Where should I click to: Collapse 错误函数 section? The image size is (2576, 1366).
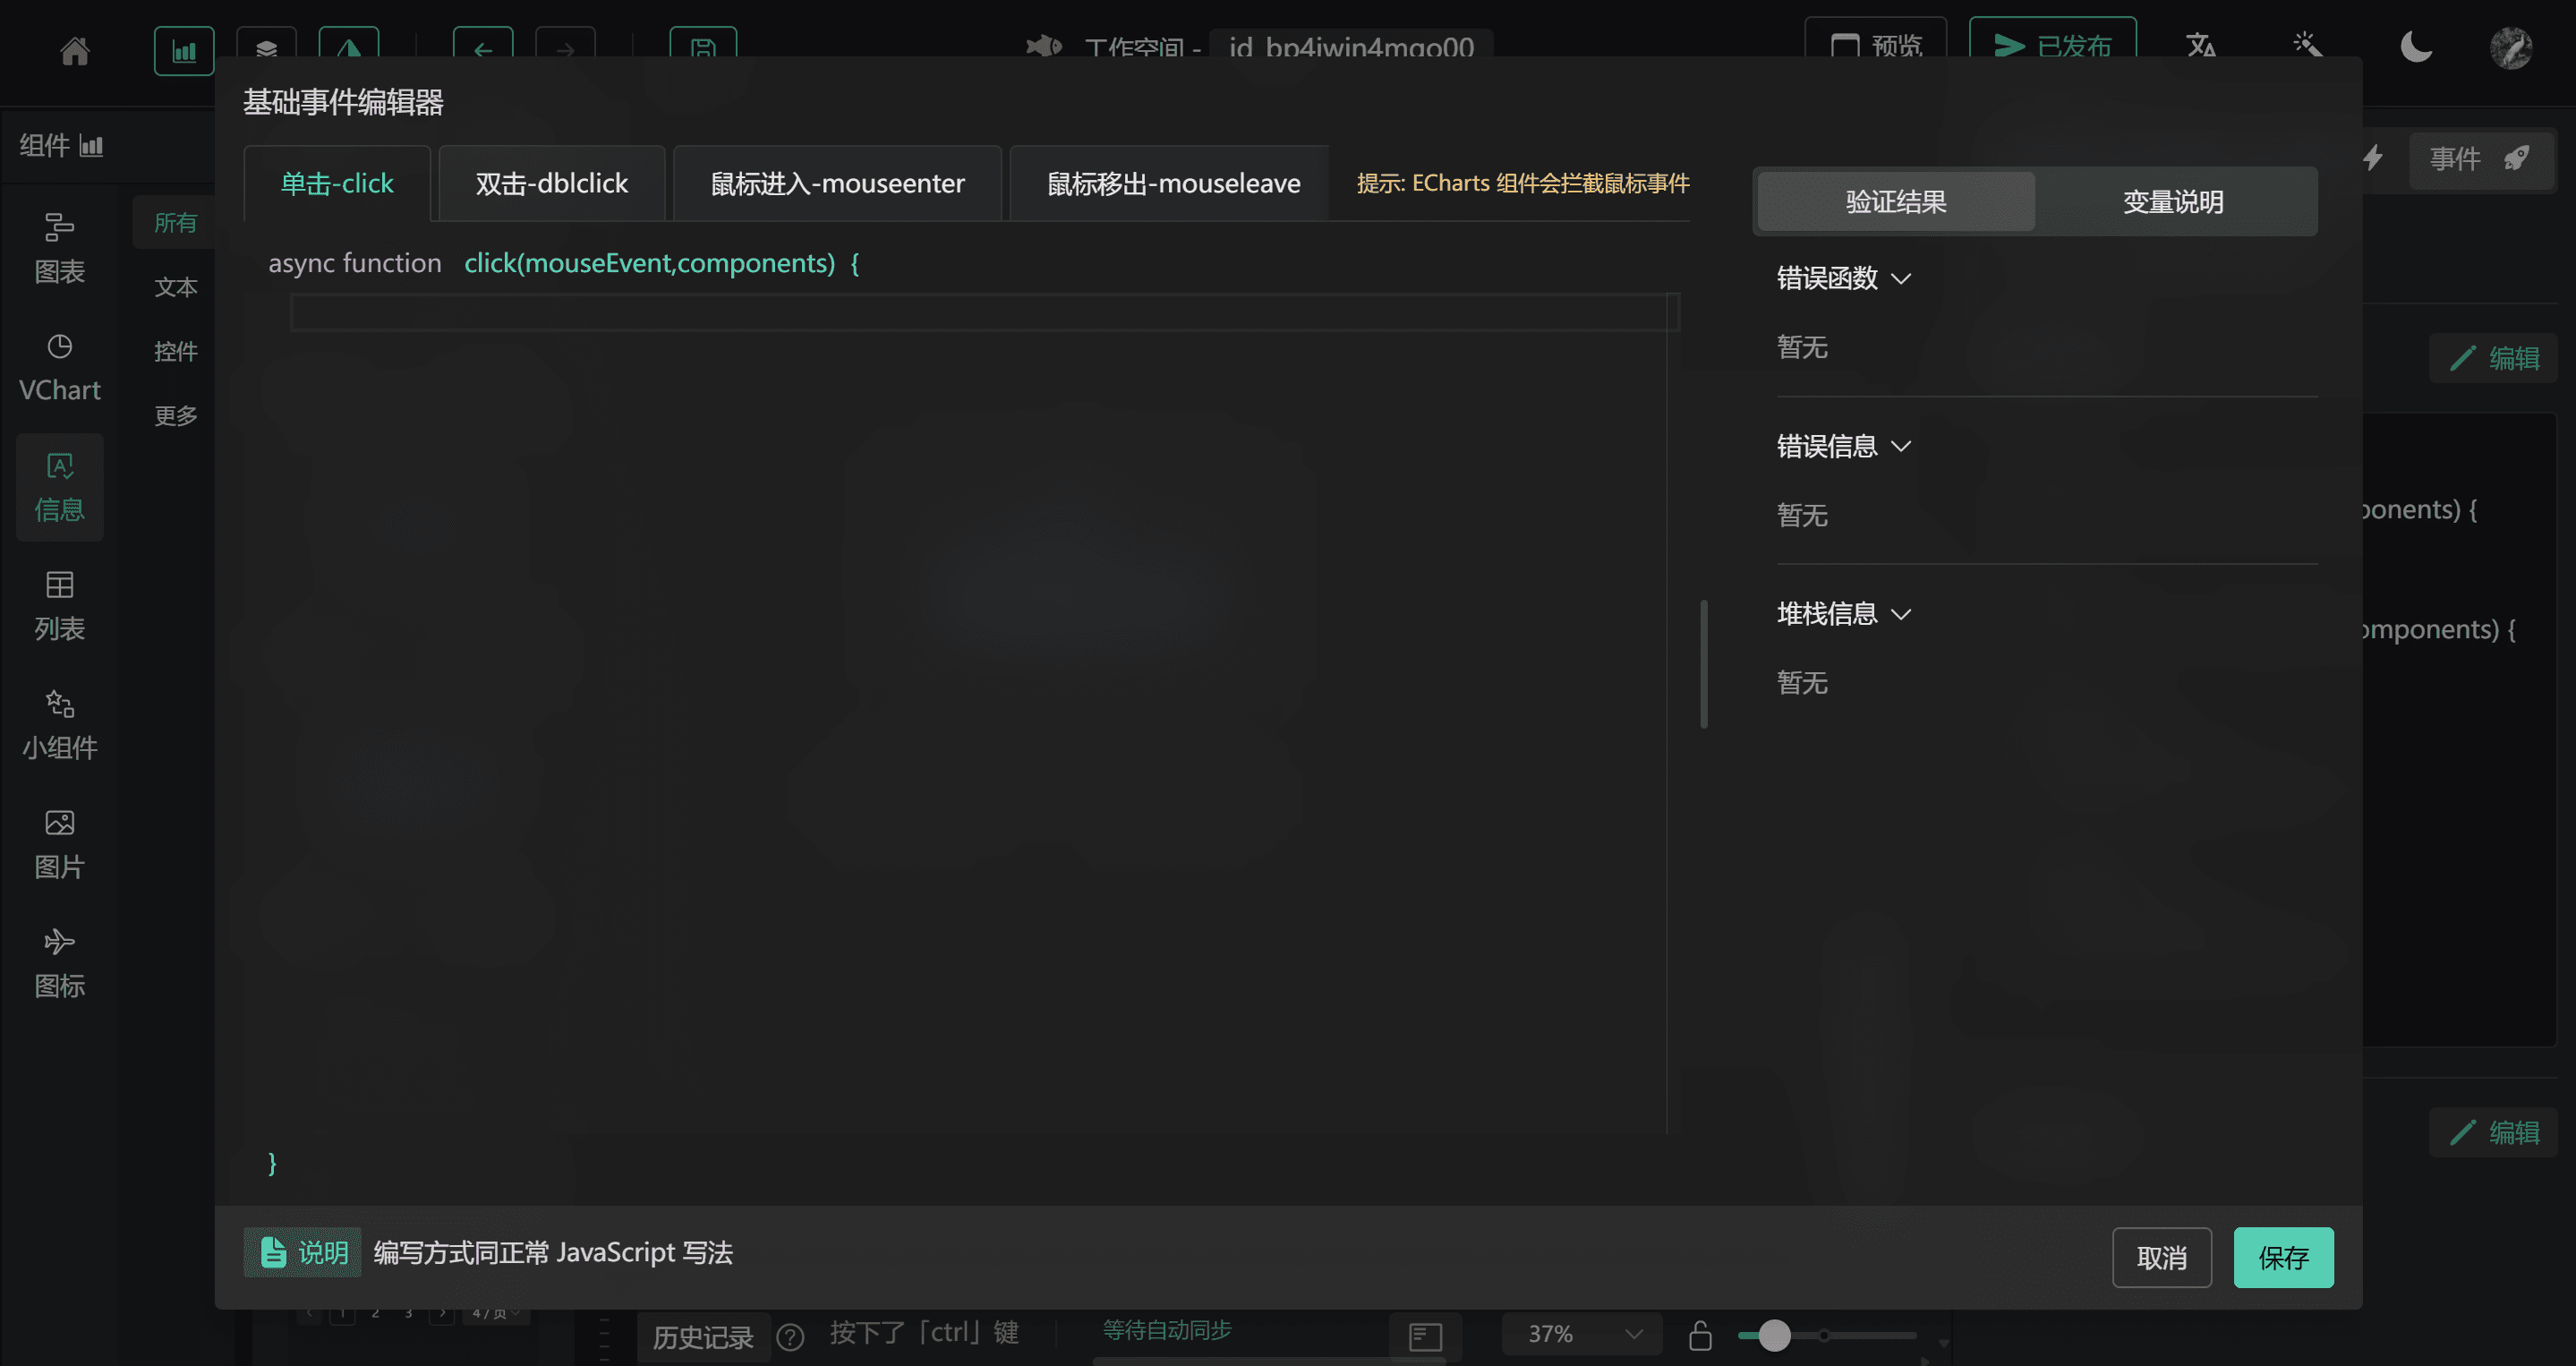(1844, 278)
